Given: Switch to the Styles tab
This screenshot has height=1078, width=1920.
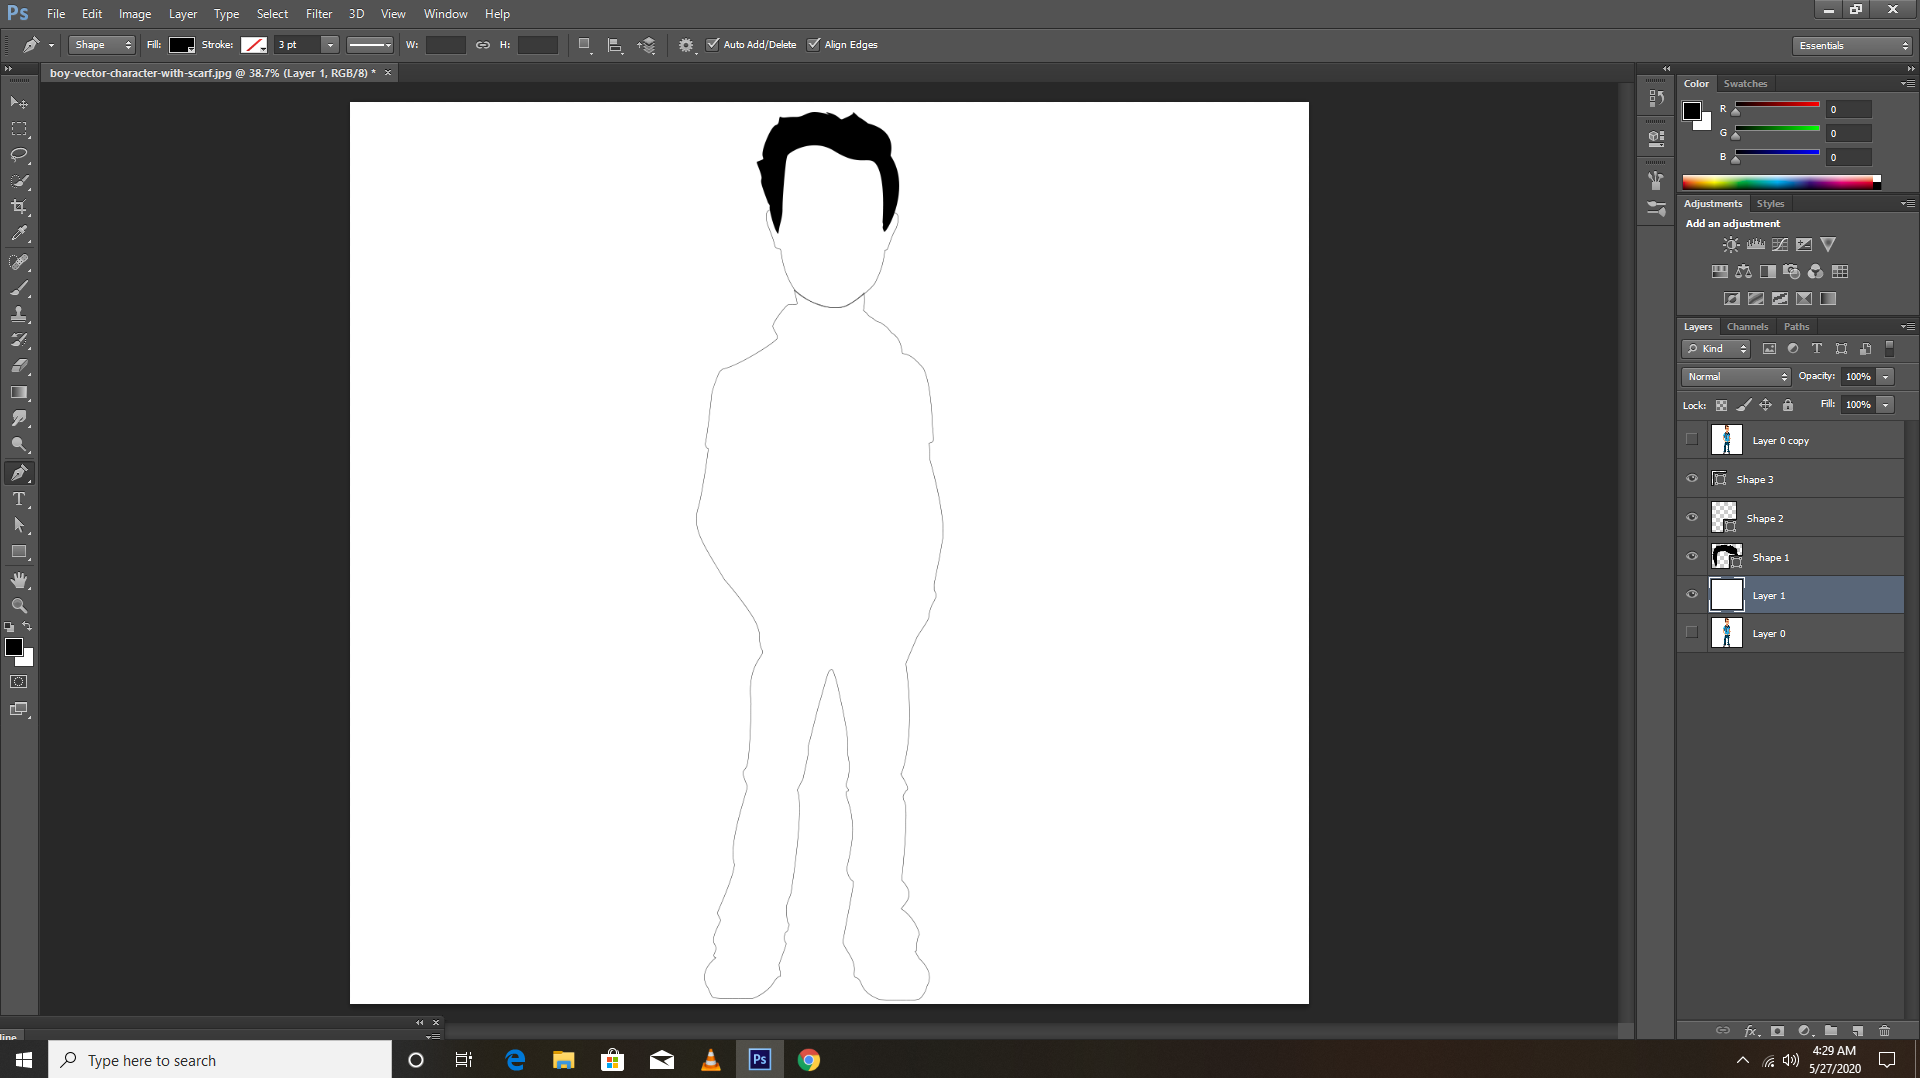Looking at the screenshot, I should click(x=1770, y=204).
